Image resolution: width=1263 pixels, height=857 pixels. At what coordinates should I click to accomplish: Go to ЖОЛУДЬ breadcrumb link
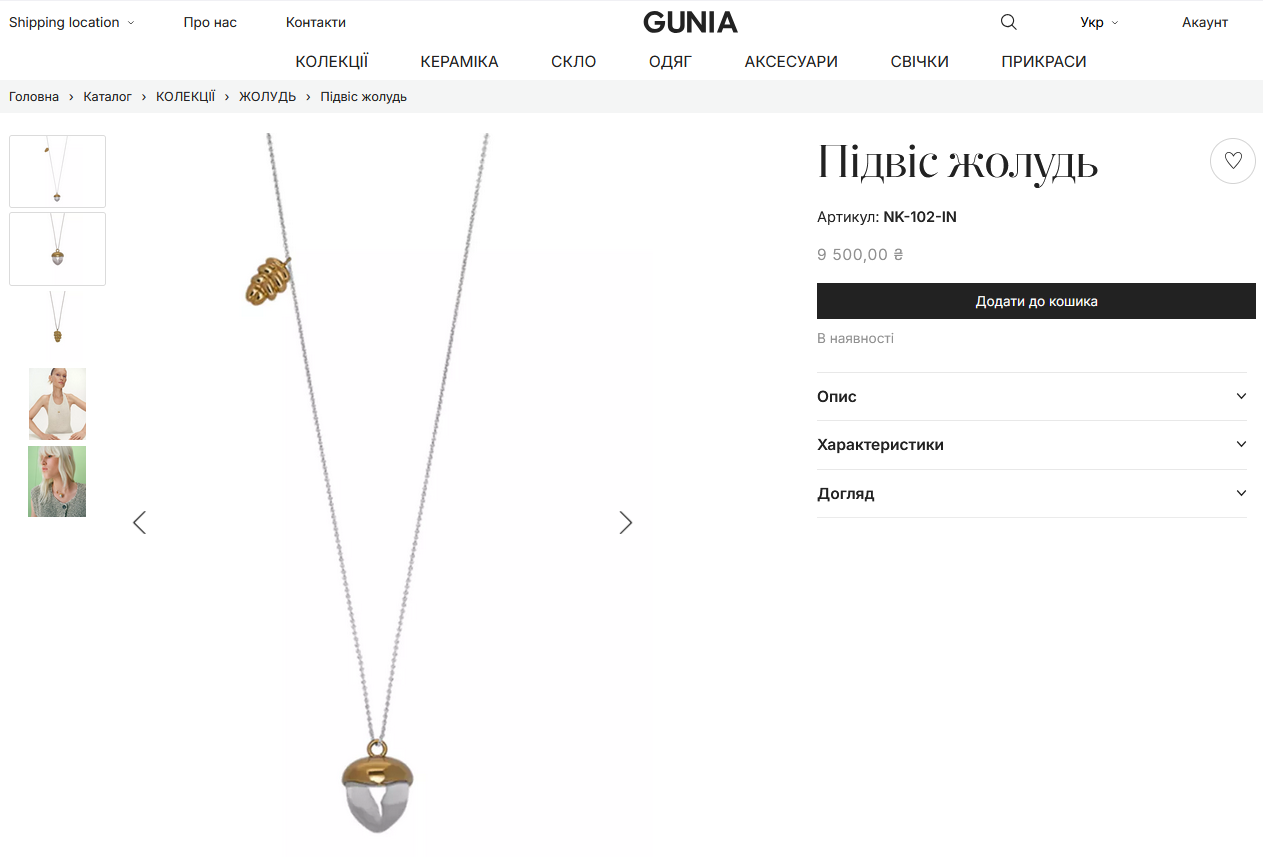(267, 97)
